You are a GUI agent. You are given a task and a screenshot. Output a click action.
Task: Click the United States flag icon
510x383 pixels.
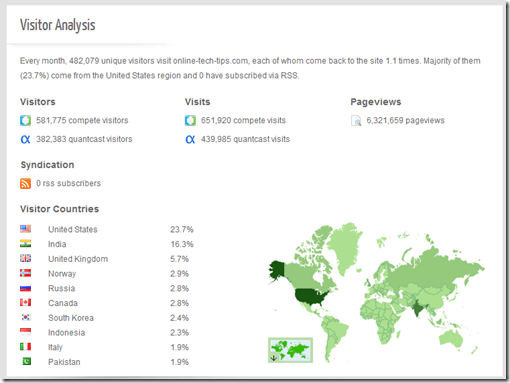(25, 229)
